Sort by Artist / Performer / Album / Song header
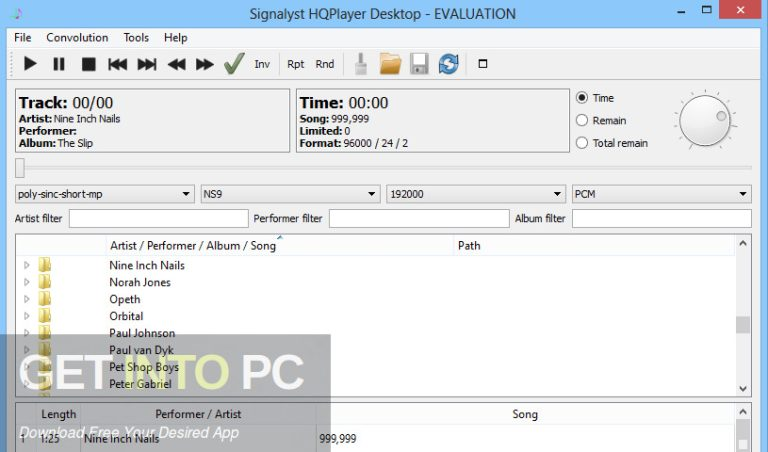The width and height of the screenshot is (768, 452). pyautogui.click(x=193, y=246)
